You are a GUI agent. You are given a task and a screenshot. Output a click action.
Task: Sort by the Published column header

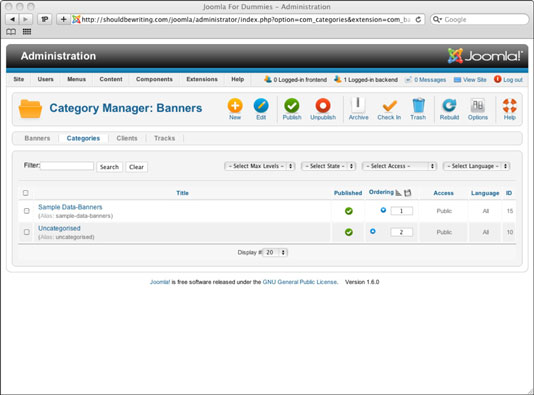[x=348, y=193]
